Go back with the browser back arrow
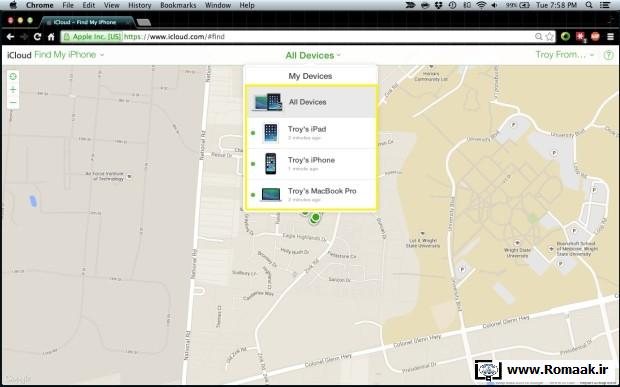The height and width of the screenshot is (387, 620). tap(11, 37)
